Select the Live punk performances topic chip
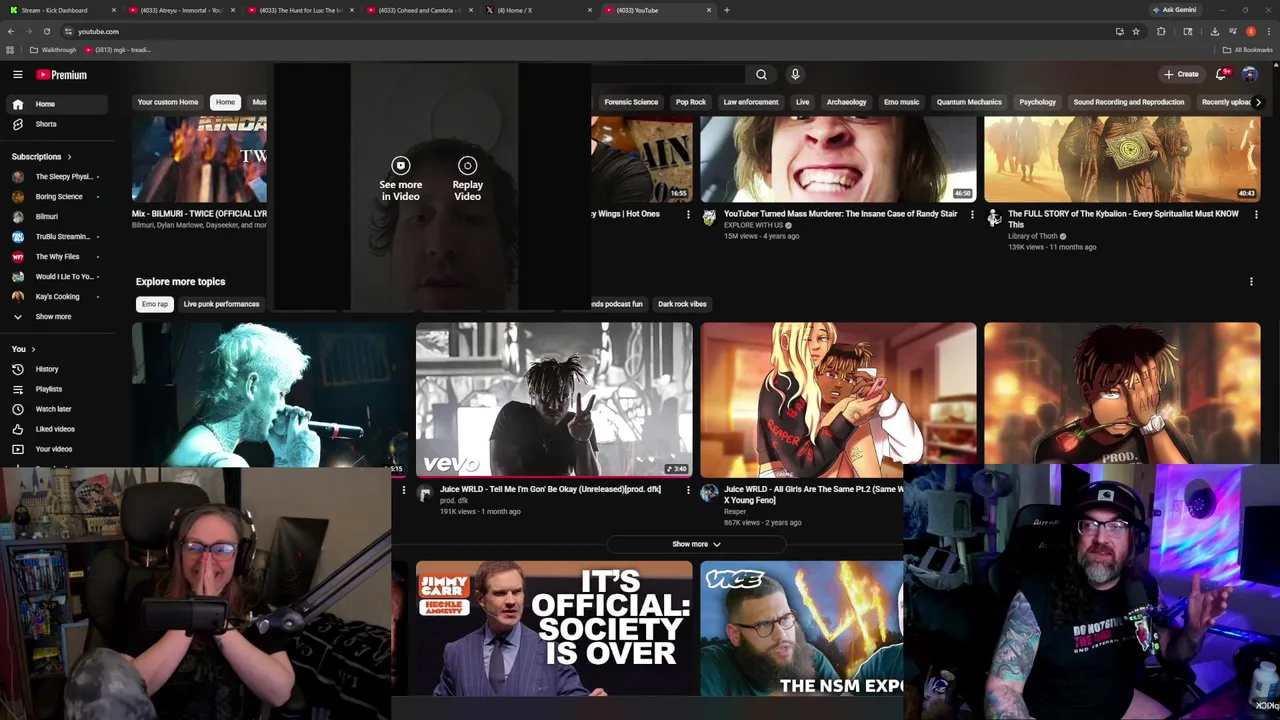This screenshot has height=720, width=1280. point(221,304)
